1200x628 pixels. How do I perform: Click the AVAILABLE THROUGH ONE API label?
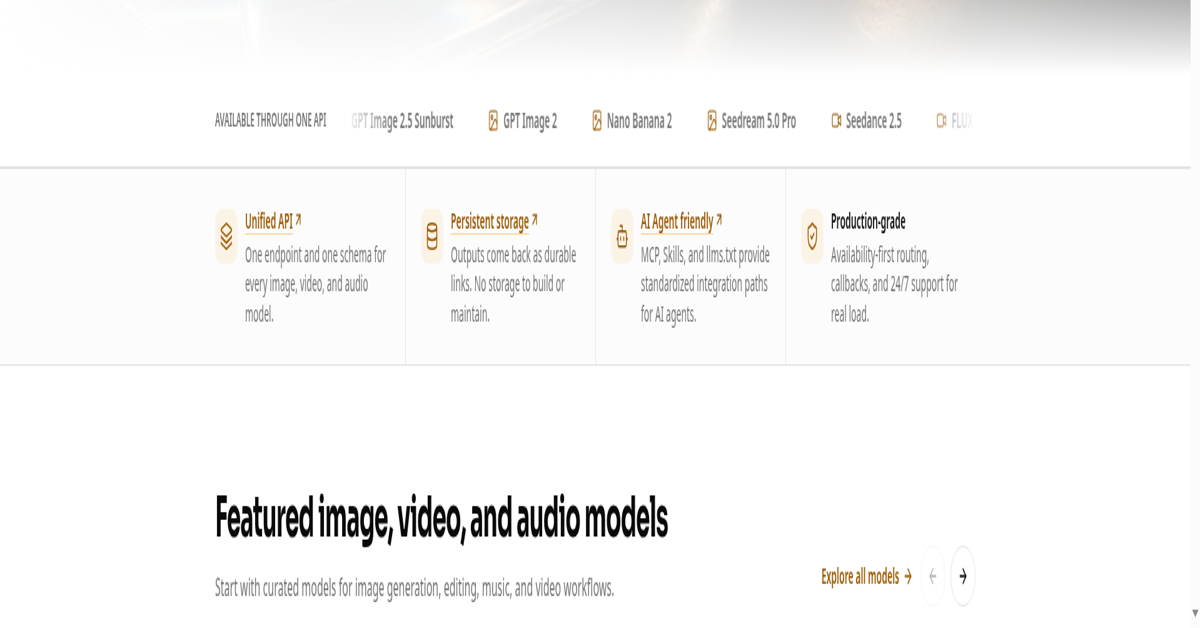[x=270, y=120]
